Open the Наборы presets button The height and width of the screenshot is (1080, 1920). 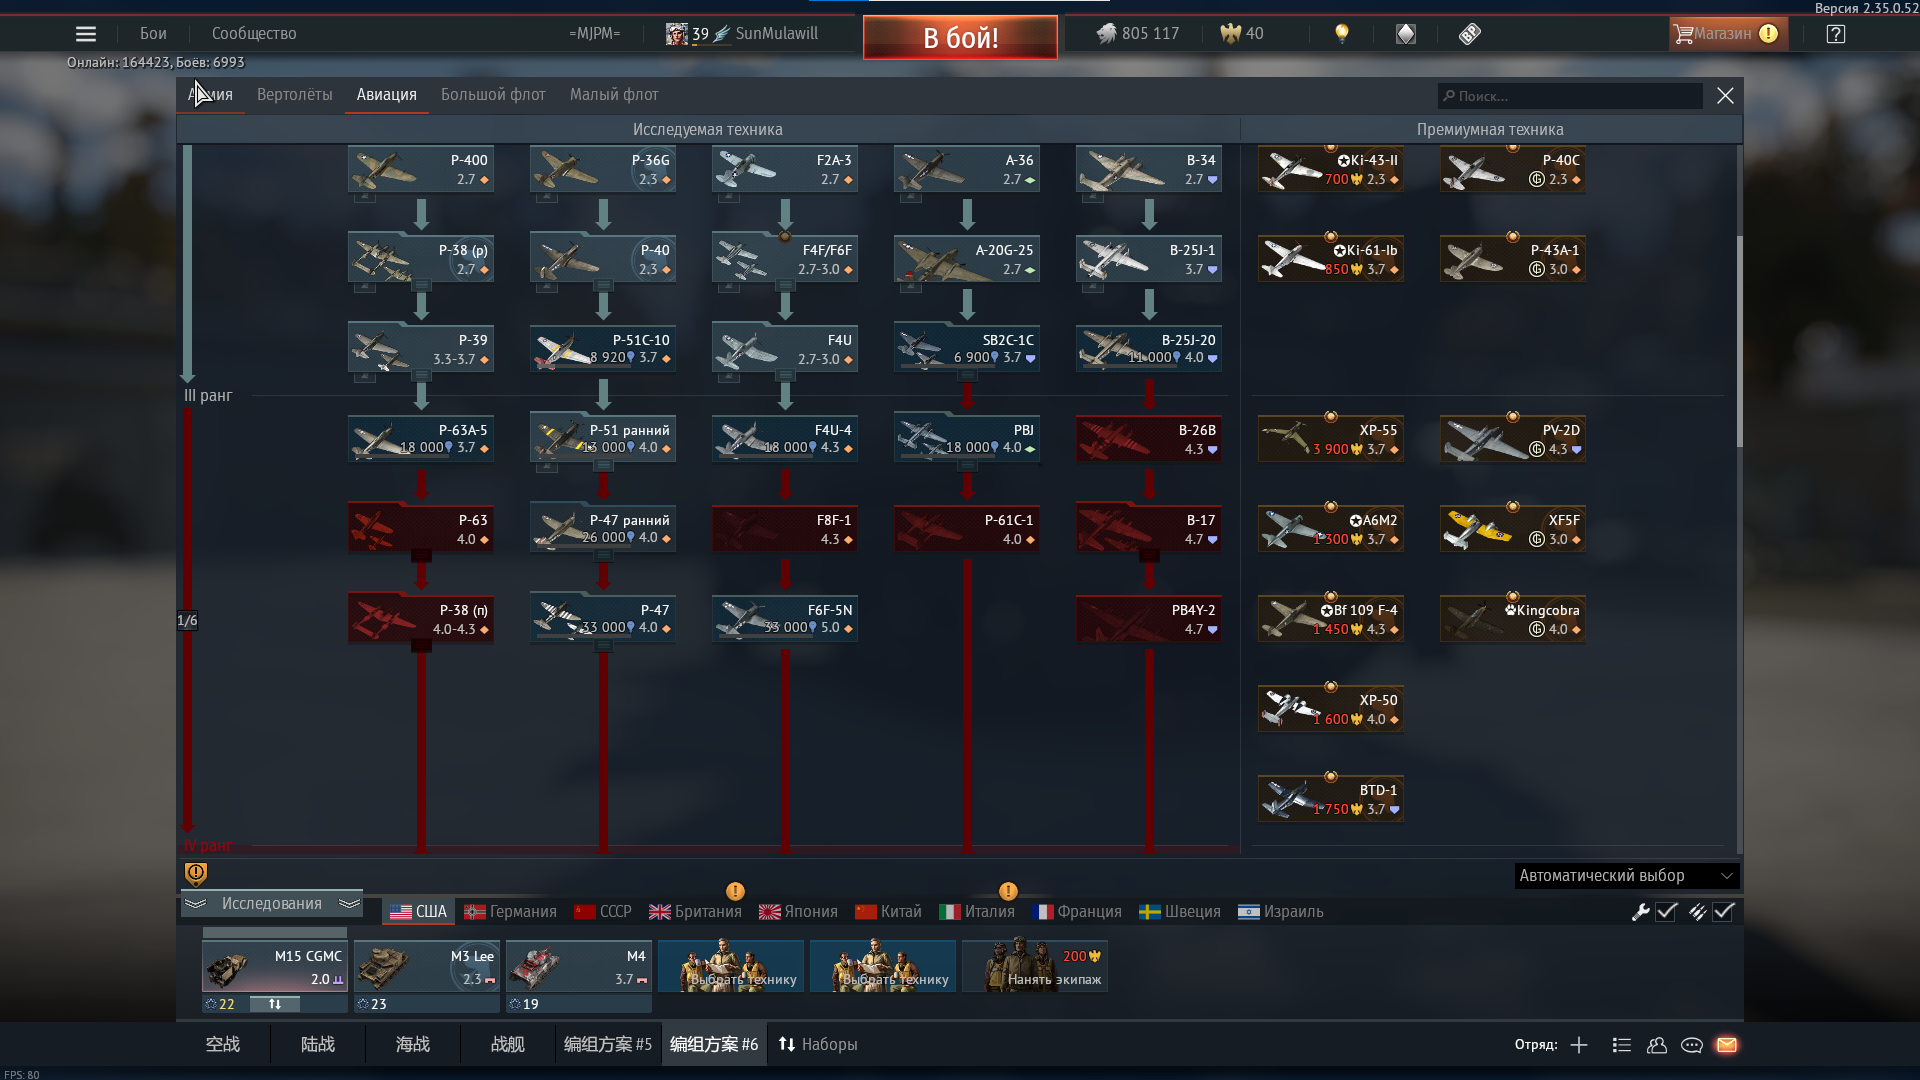pos(818,1045)
